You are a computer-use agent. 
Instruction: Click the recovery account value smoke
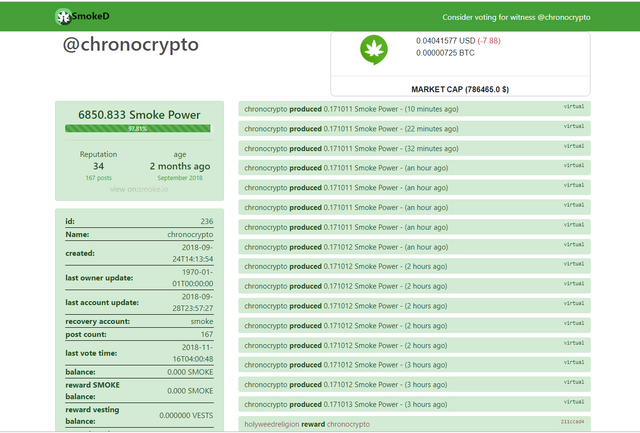click(x=202, y=321)
